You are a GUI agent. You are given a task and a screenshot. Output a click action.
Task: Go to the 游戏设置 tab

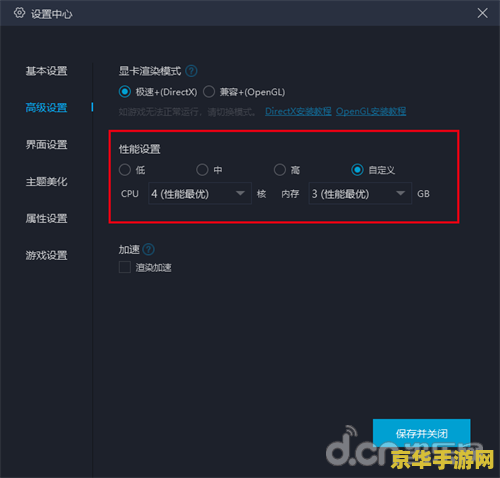coord(47,255)
